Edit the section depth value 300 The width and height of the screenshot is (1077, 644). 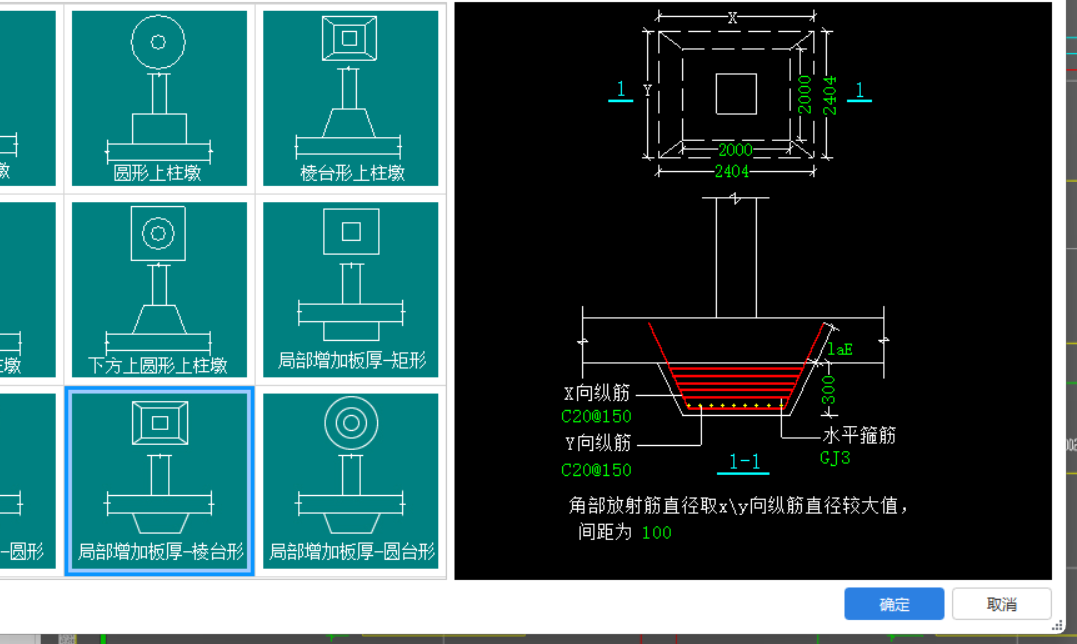pyautogui.click(x=828, y=391)
